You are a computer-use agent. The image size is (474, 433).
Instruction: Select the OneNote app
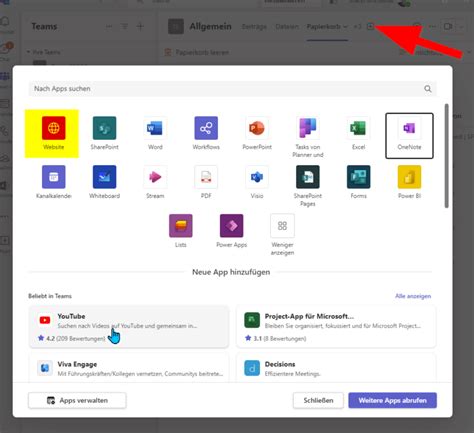coord(409,136)
